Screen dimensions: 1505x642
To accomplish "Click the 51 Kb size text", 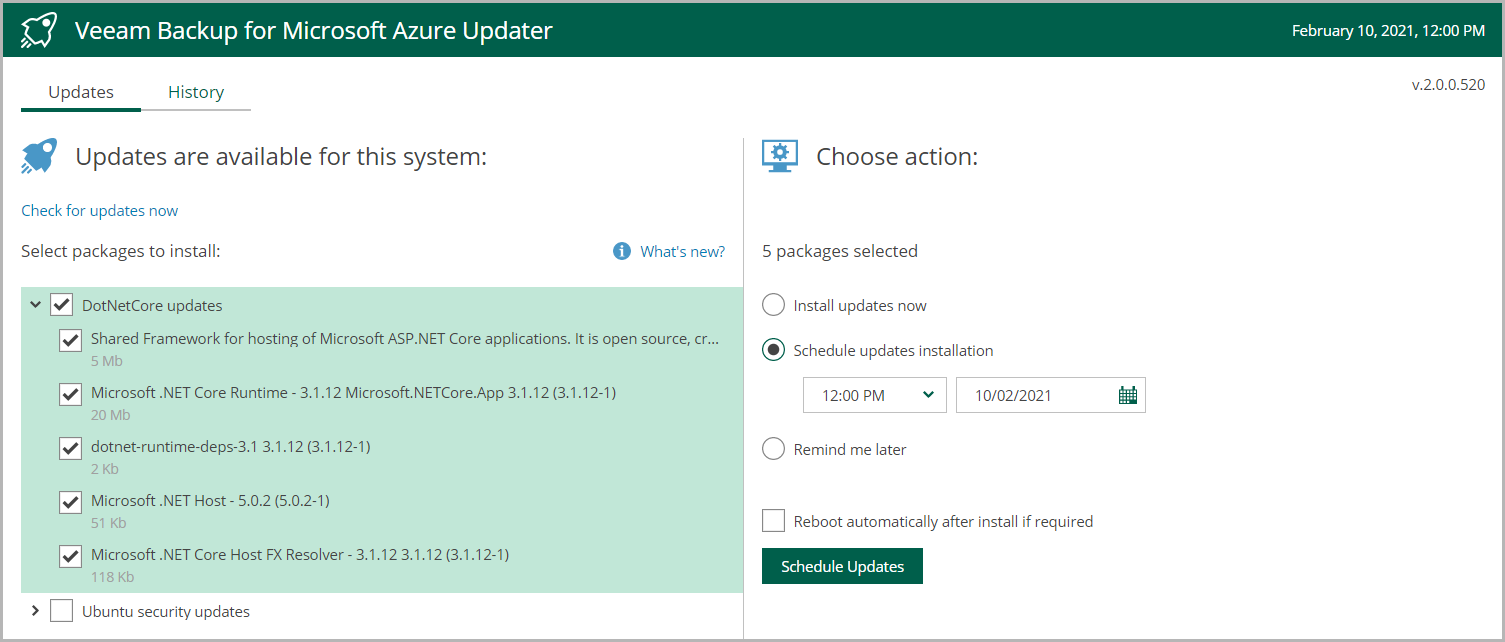I will tap(108, 523).
